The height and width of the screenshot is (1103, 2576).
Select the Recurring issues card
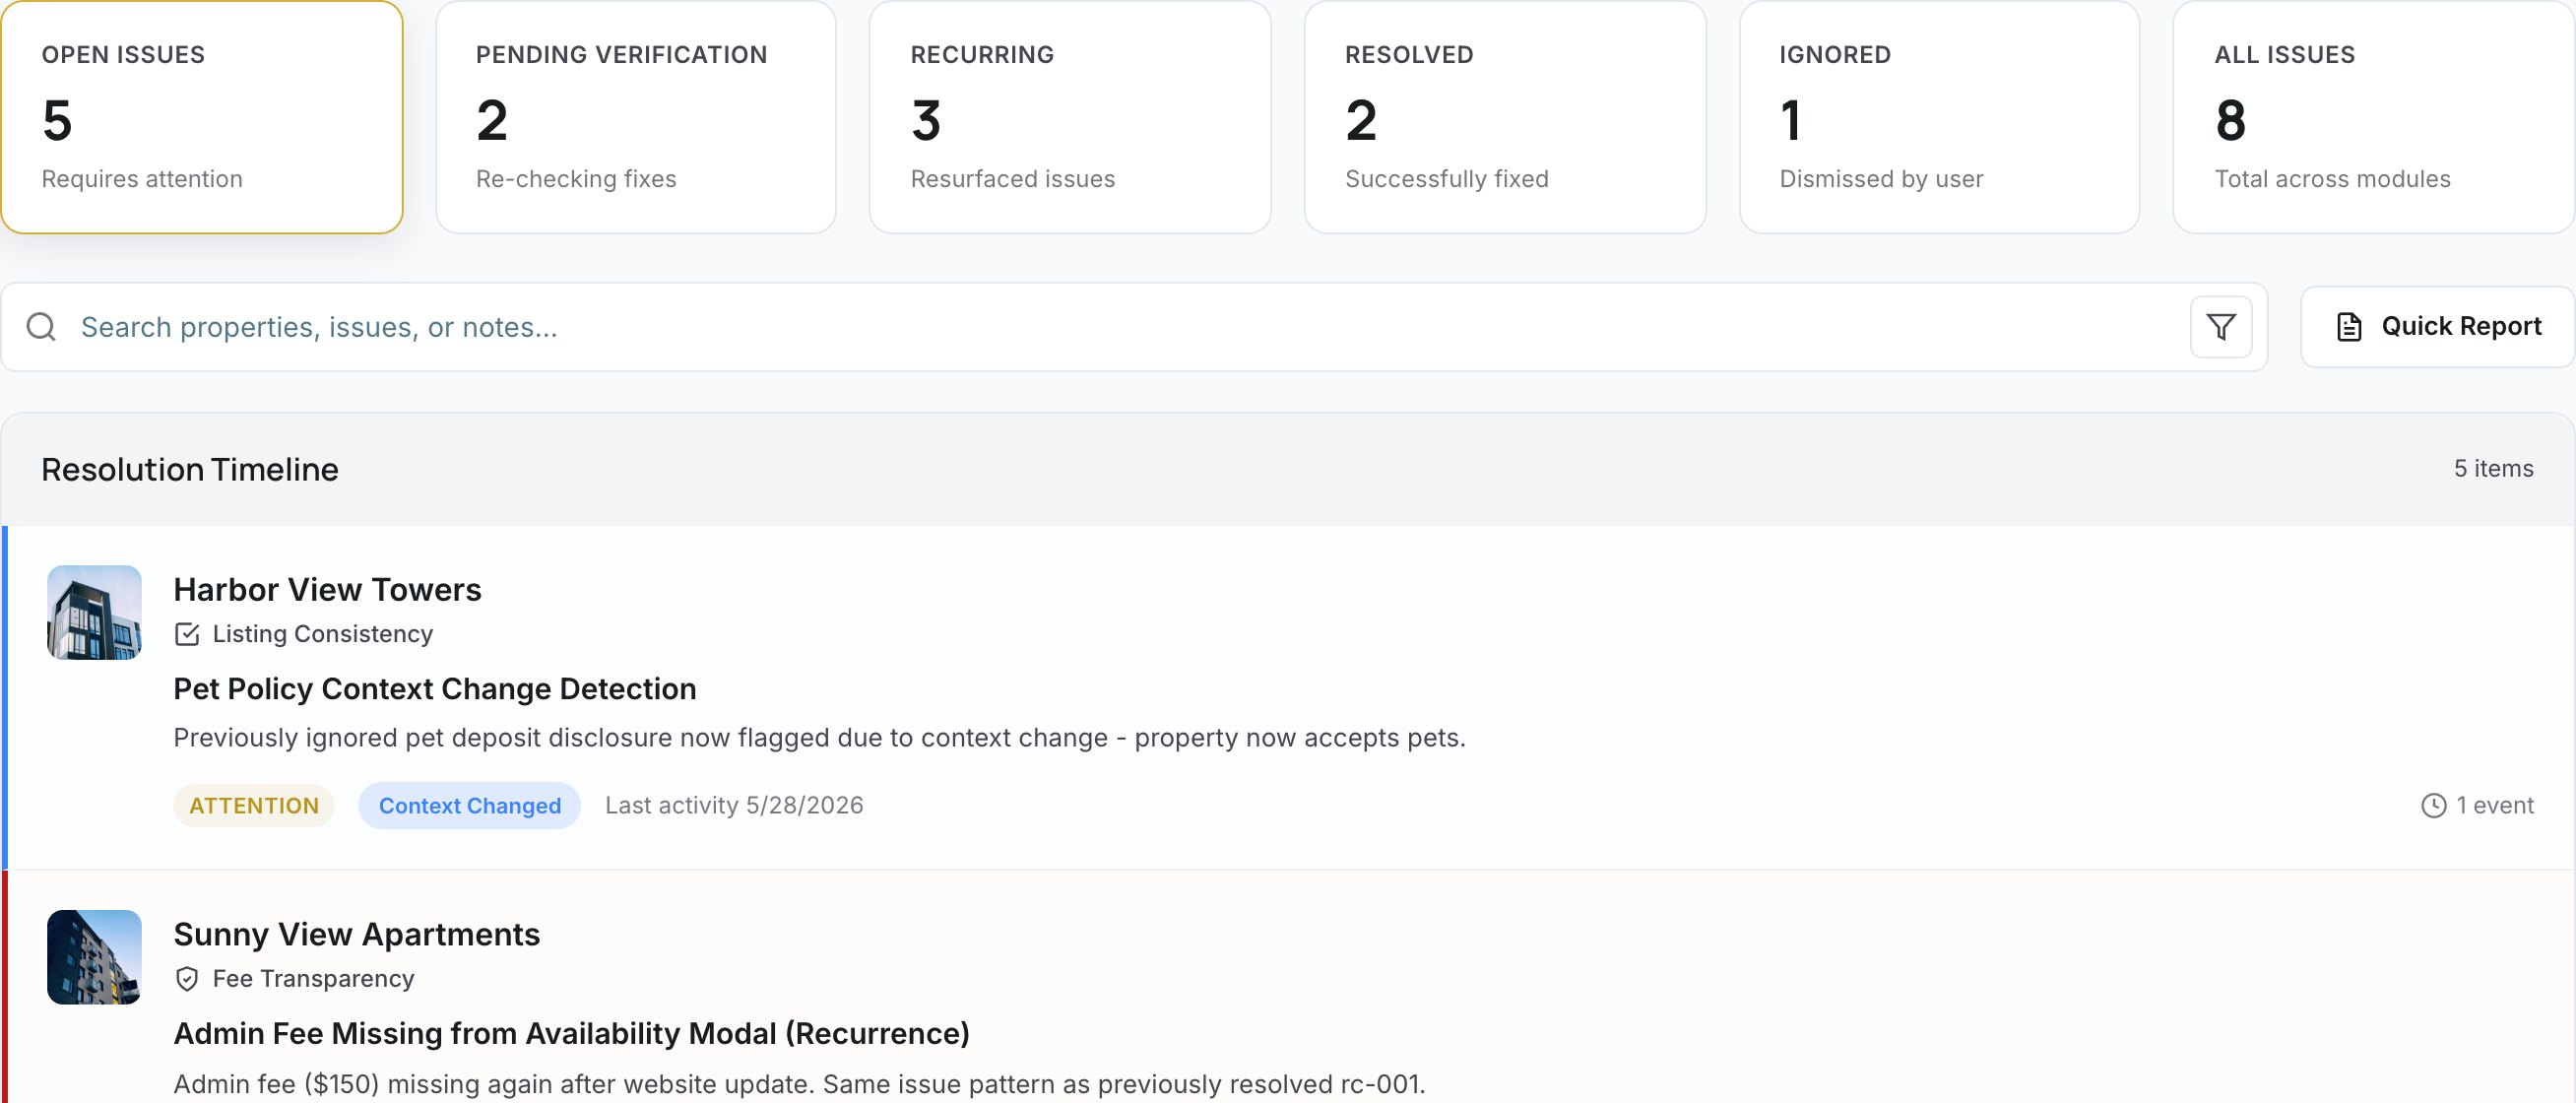(1070, 117)
